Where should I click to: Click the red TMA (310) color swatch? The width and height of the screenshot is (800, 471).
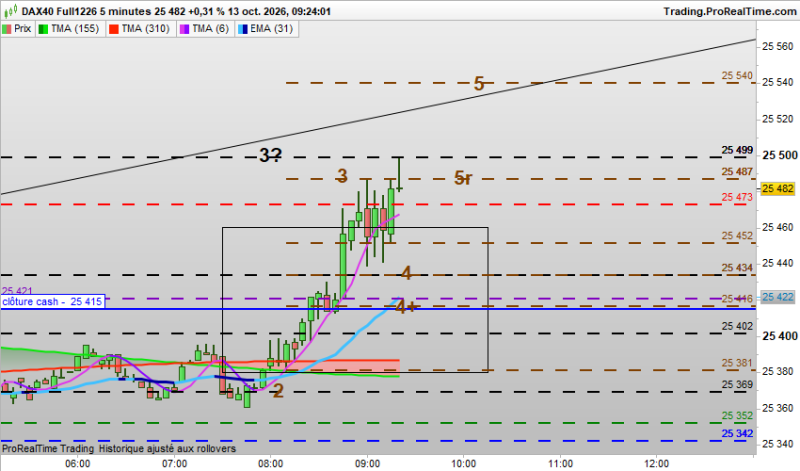pos(114,29)
